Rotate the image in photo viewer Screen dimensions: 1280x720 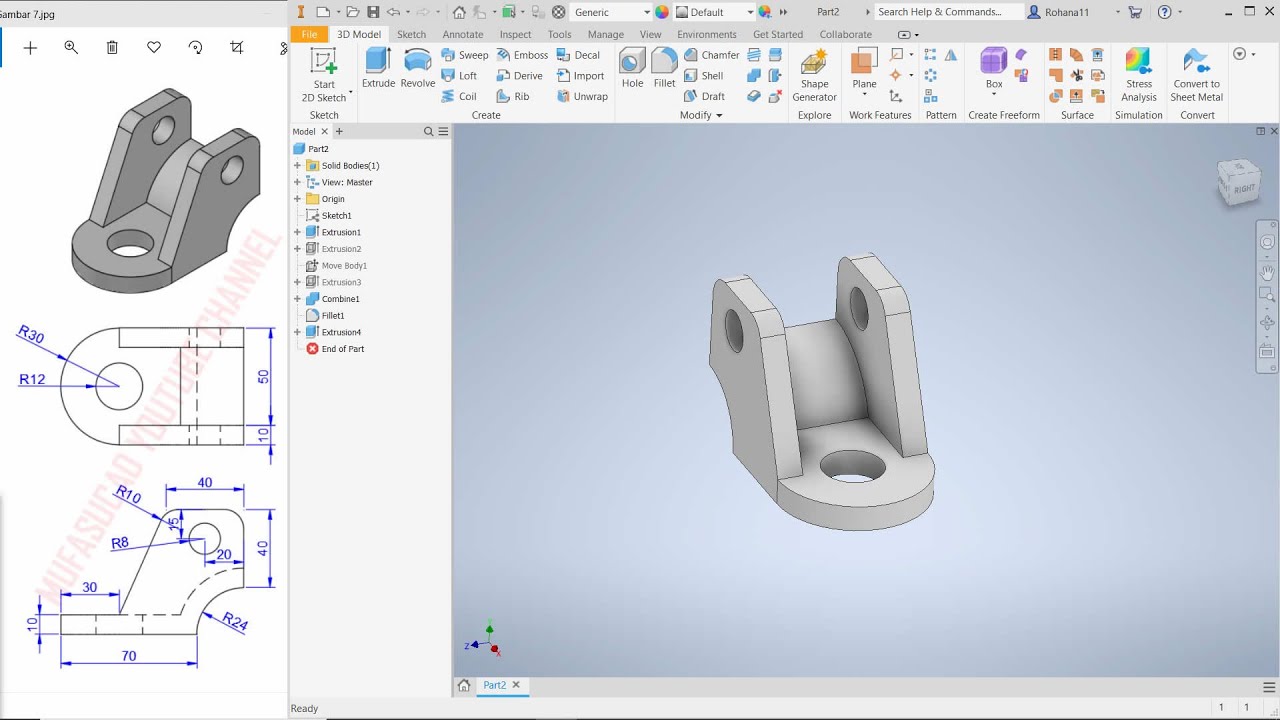pos(195,47)
